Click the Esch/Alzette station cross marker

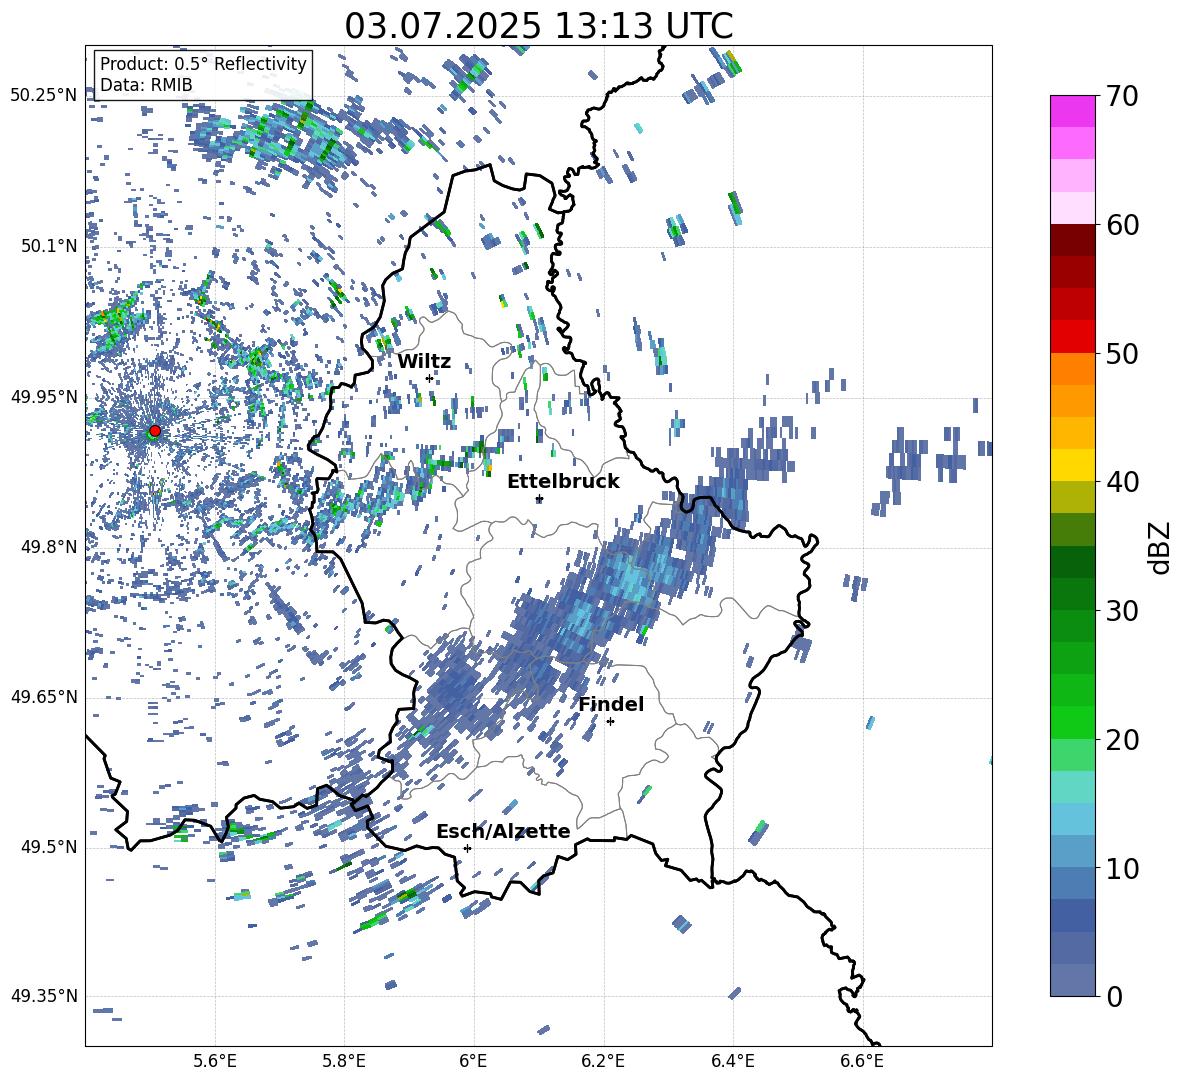point(467,848)
